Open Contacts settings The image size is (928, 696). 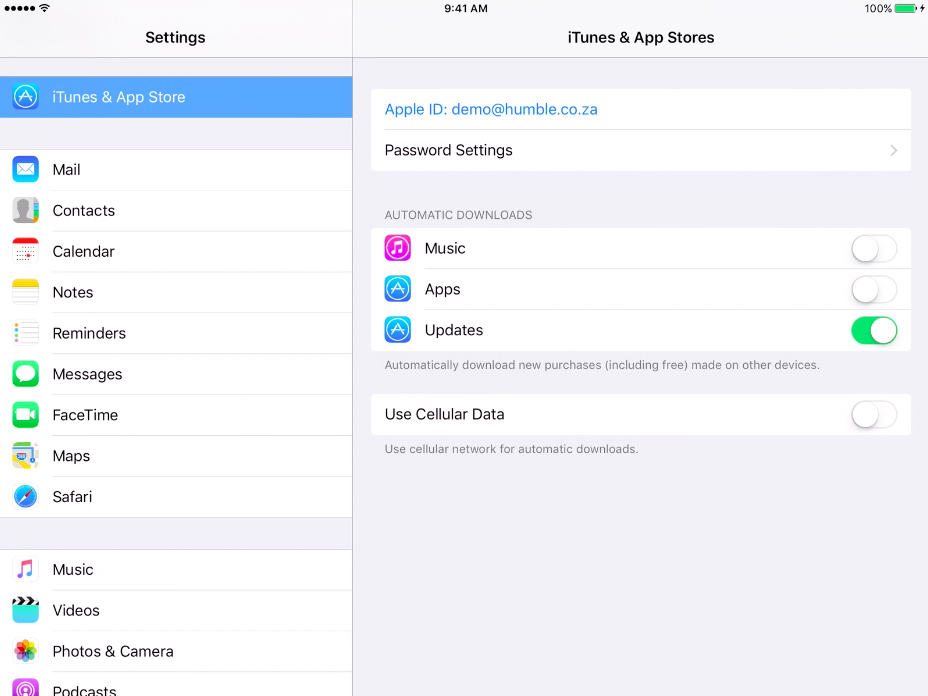[x=176, y=211]
